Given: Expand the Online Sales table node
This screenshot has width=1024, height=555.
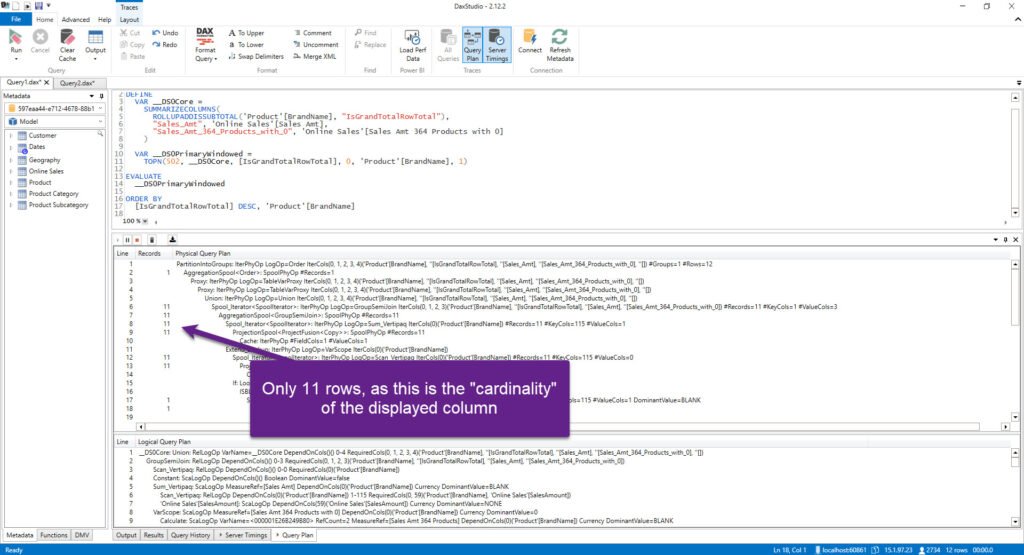Looking at the screenshot, I should (11, 171).
